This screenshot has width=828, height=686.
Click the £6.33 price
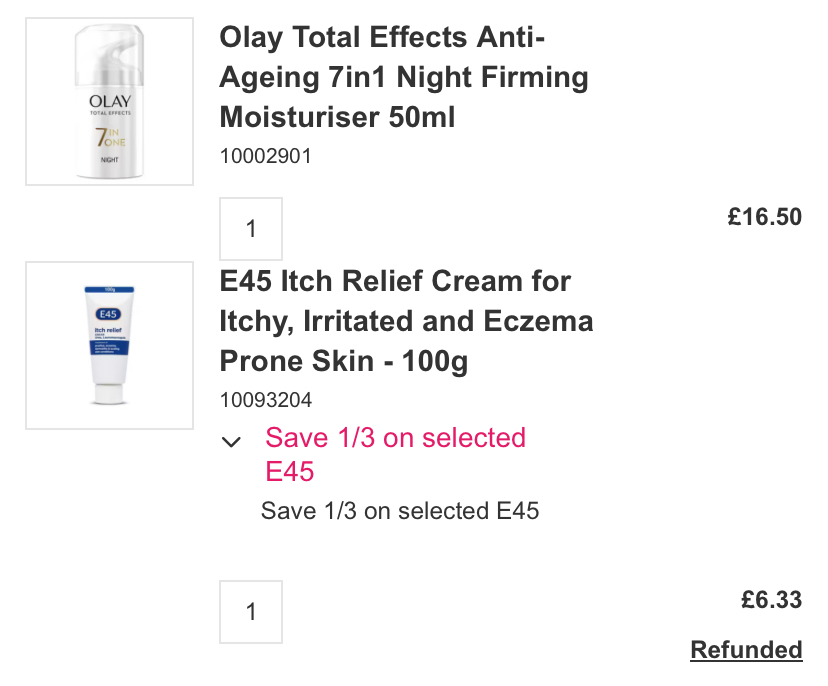(x=771, y=599)
